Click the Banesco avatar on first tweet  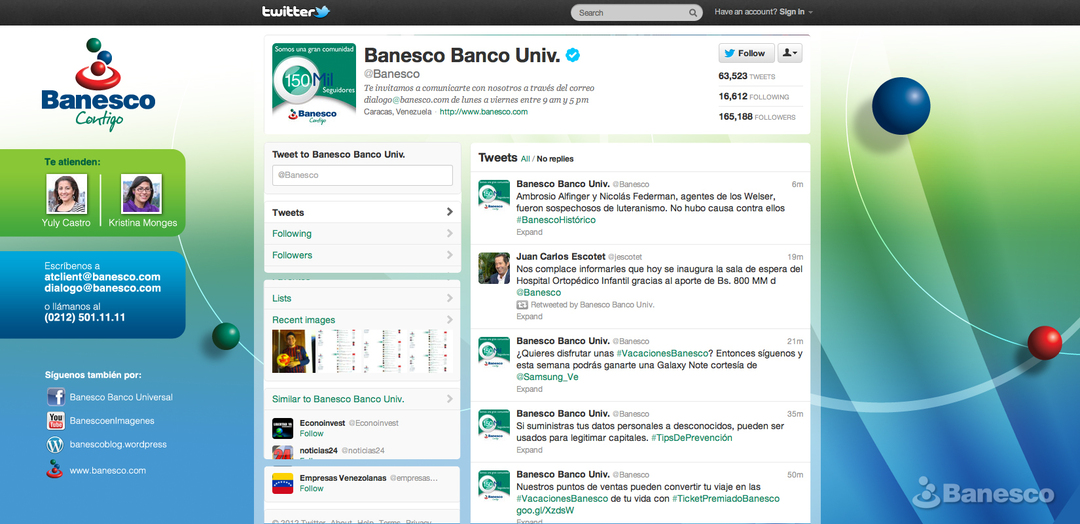(x=494, y=195)
